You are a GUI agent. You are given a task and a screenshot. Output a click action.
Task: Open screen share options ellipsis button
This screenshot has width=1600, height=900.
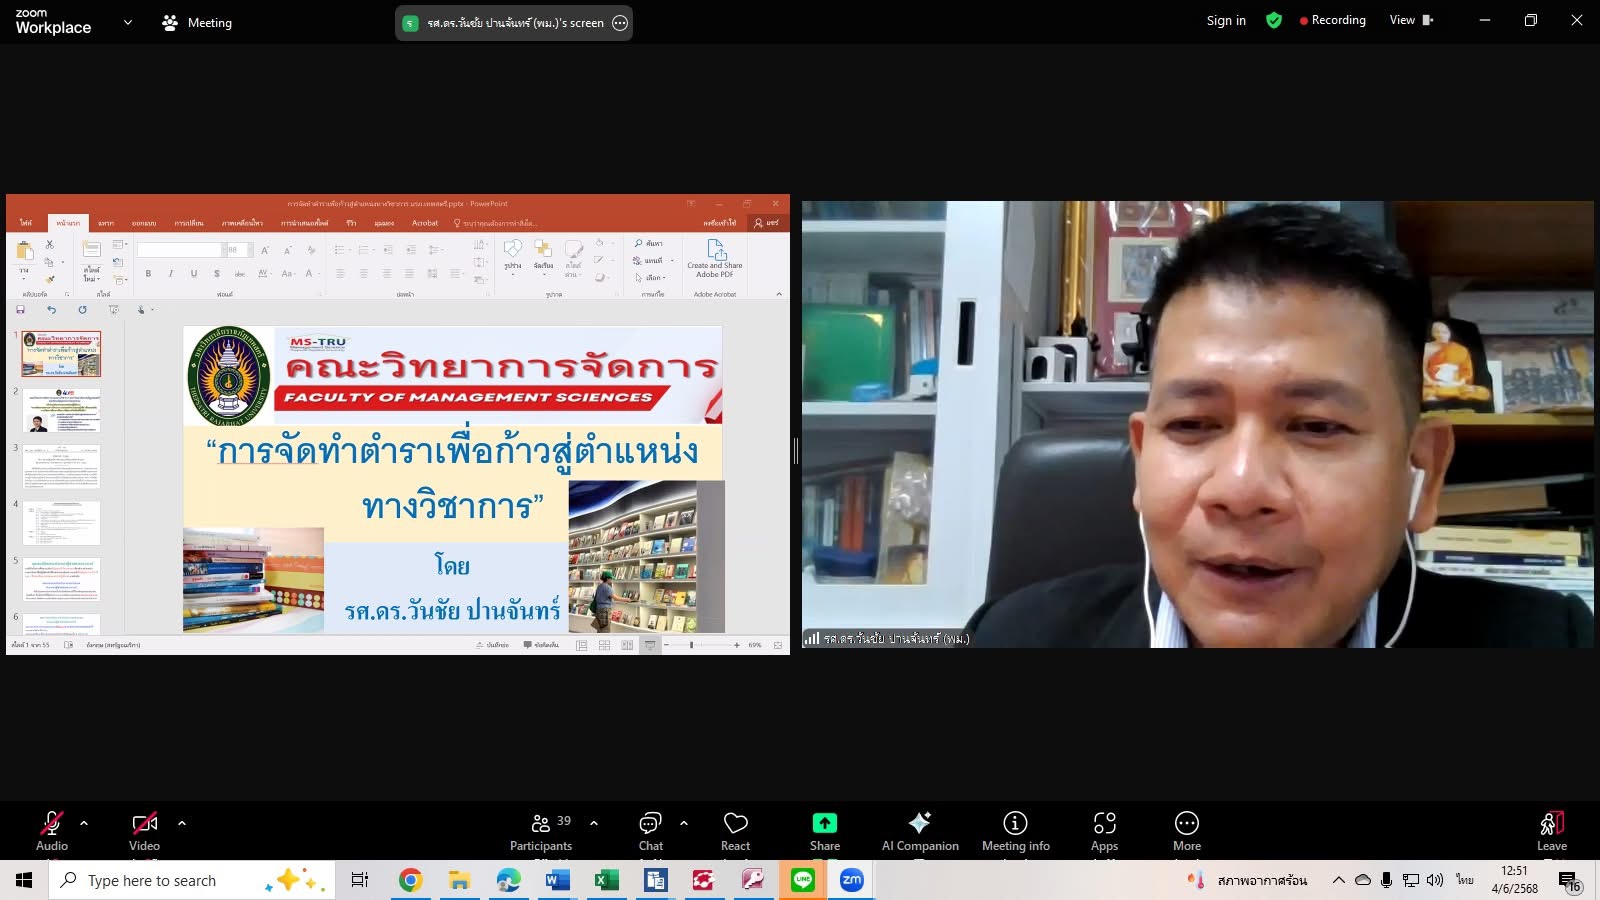[x=620, y=23]
